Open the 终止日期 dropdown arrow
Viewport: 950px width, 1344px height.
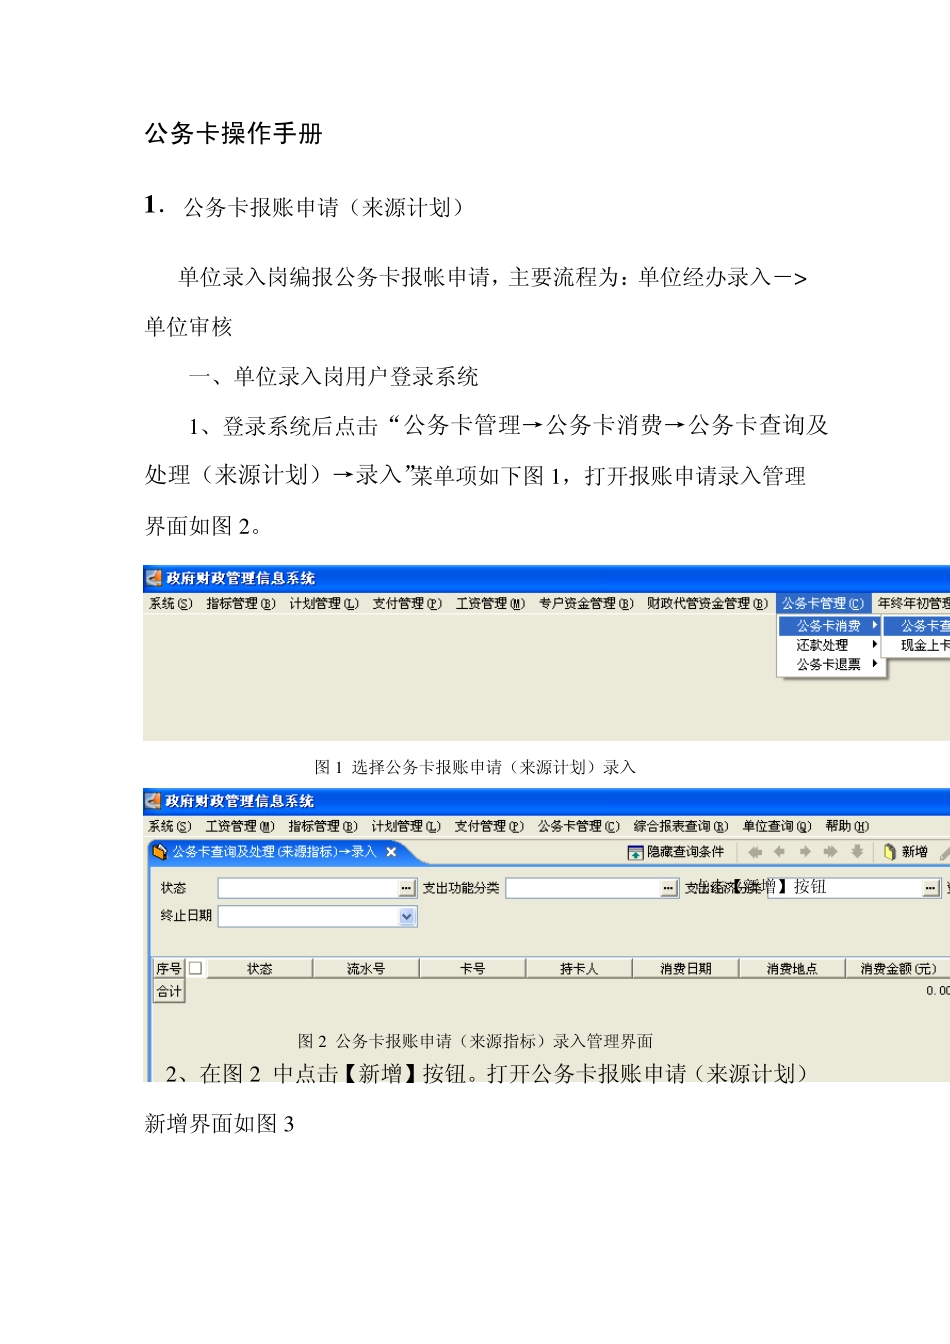407,916
